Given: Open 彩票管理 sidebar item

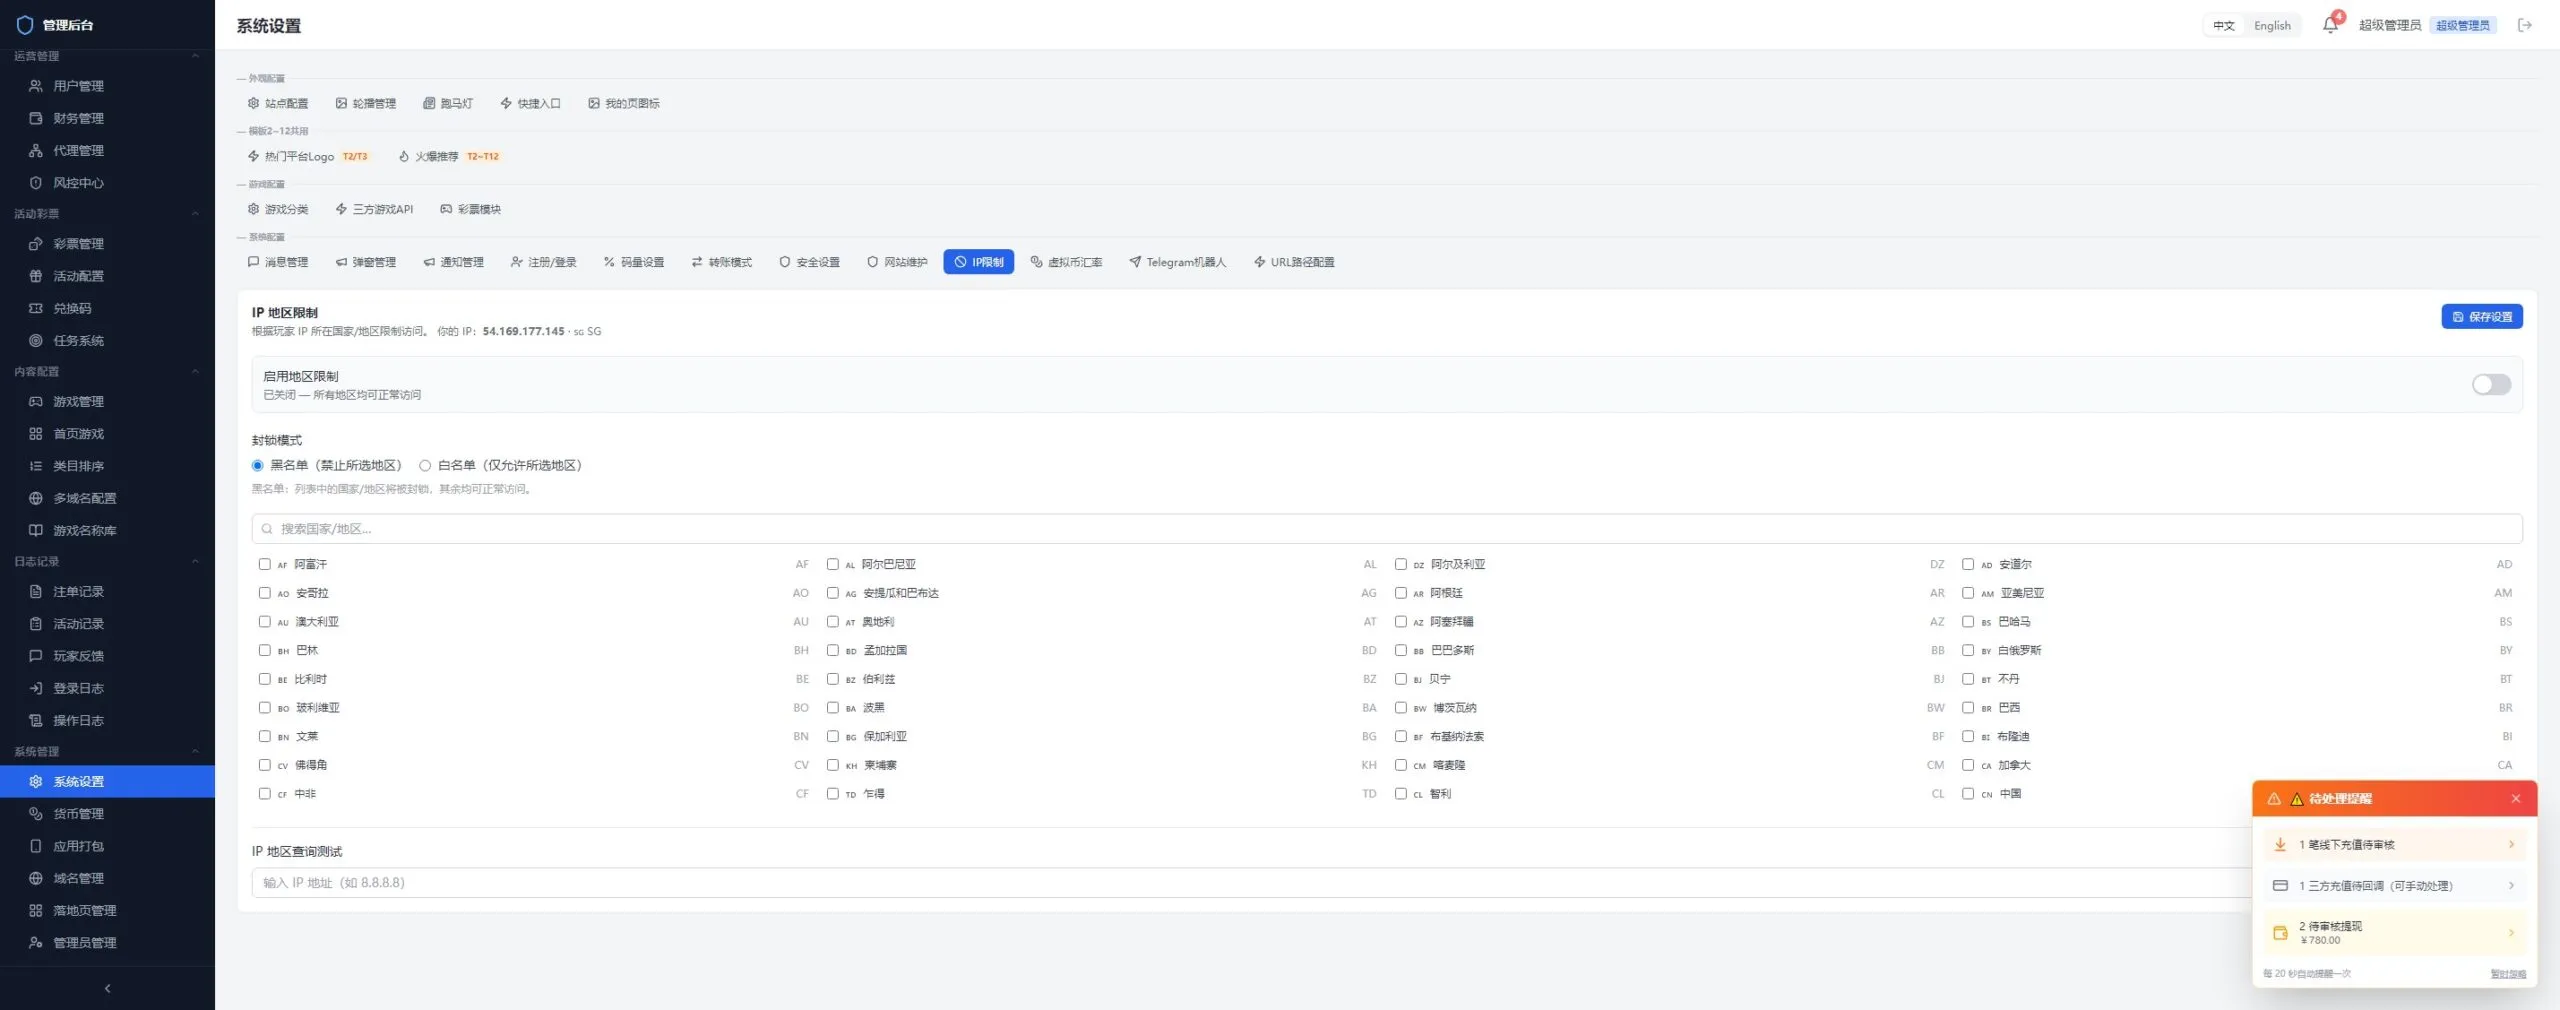Looking at the screenshot, I should [x=107, y=244].
